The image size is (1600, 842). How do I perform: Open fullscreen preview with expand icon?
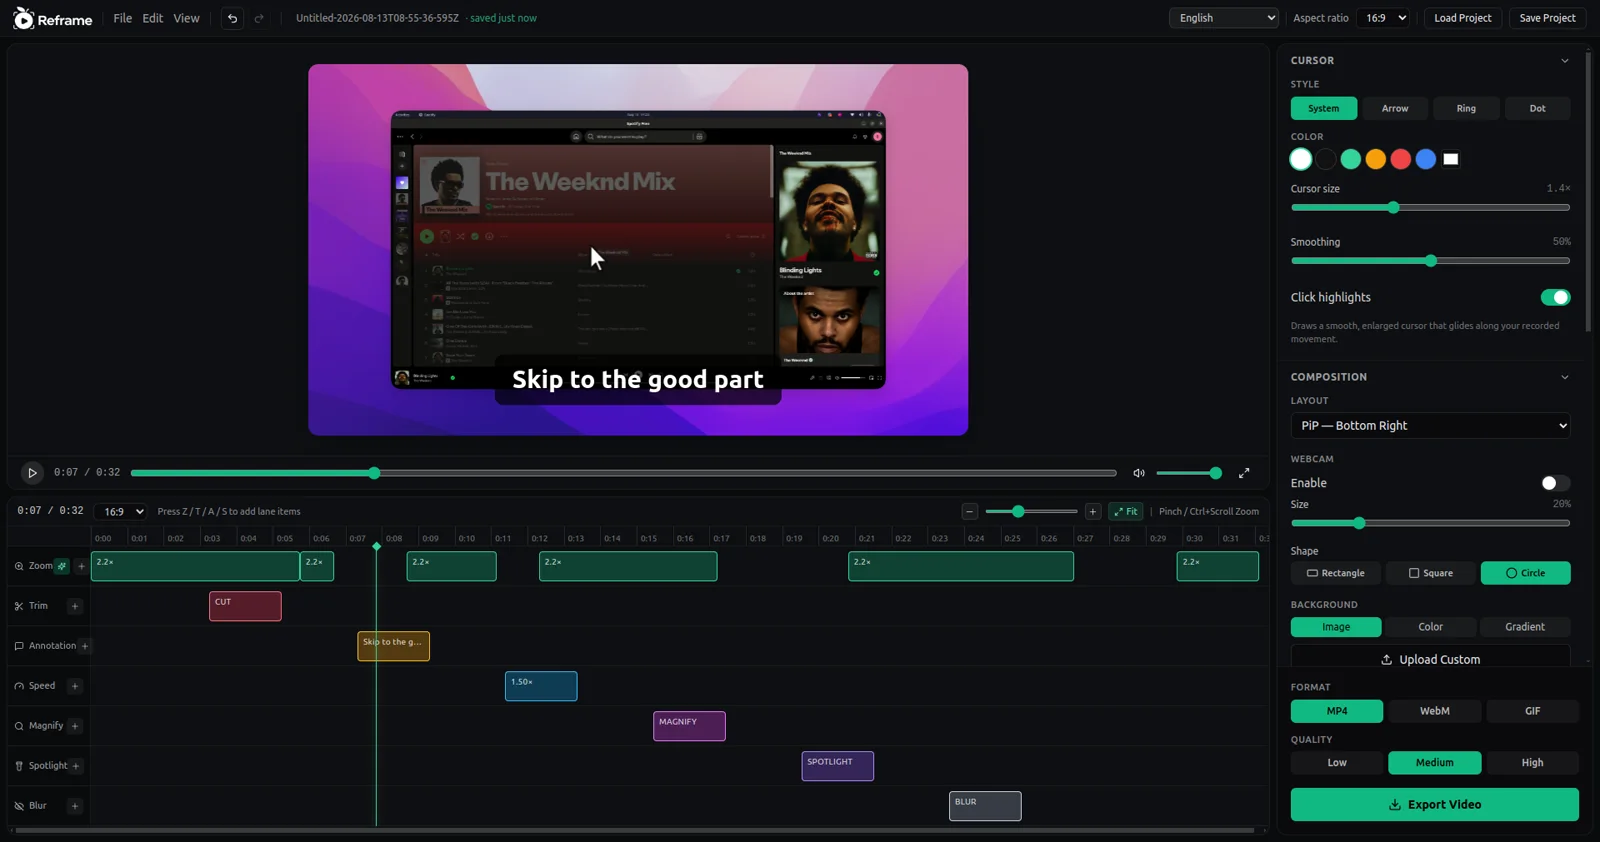pyautogui.click(x=1244, y=473)
